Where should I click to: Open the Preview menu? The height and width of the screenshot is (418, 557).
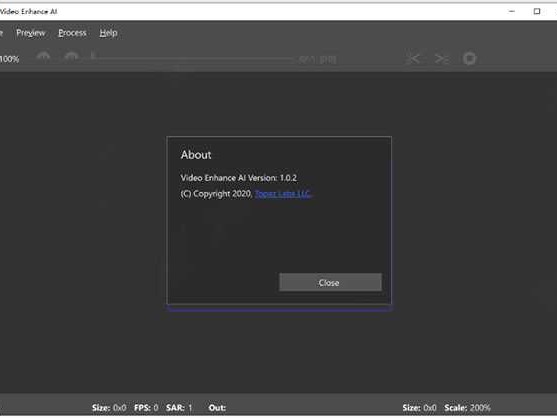click(x=31, y=33)
